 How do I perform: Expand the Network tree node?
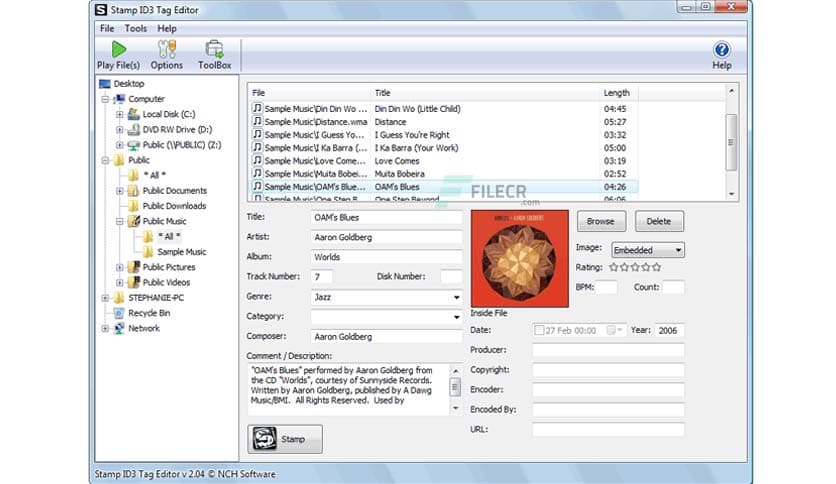(105, 328)
